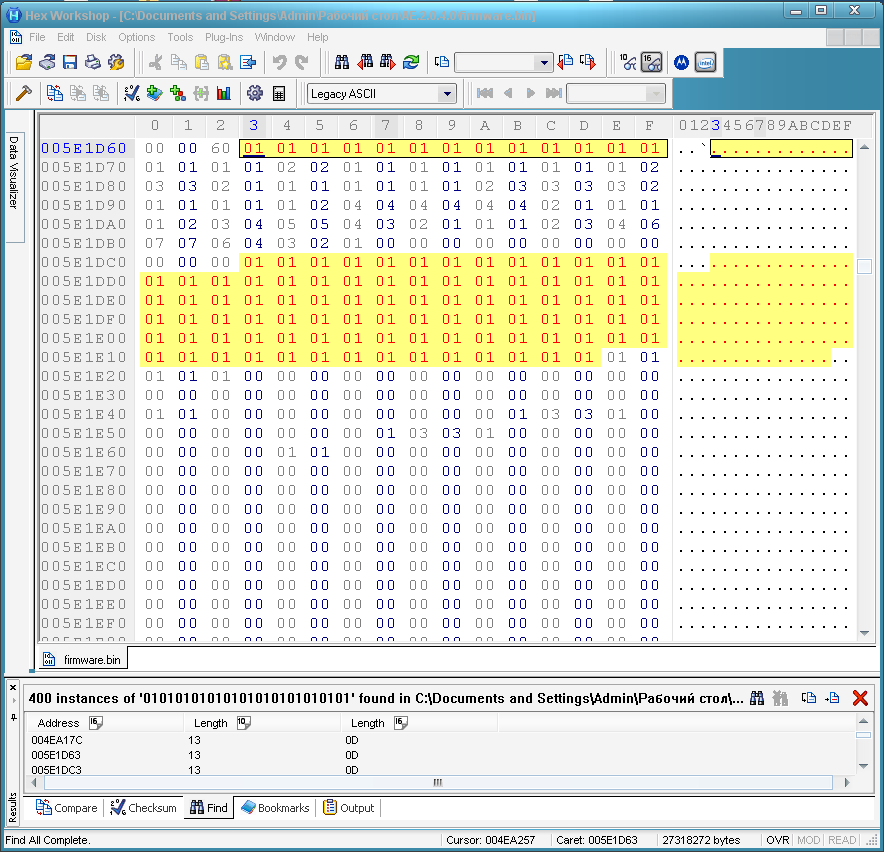Click the green Replace arrows icon
Image resolution: width=884 pixels, height=852 pixels.
(411, 62)
